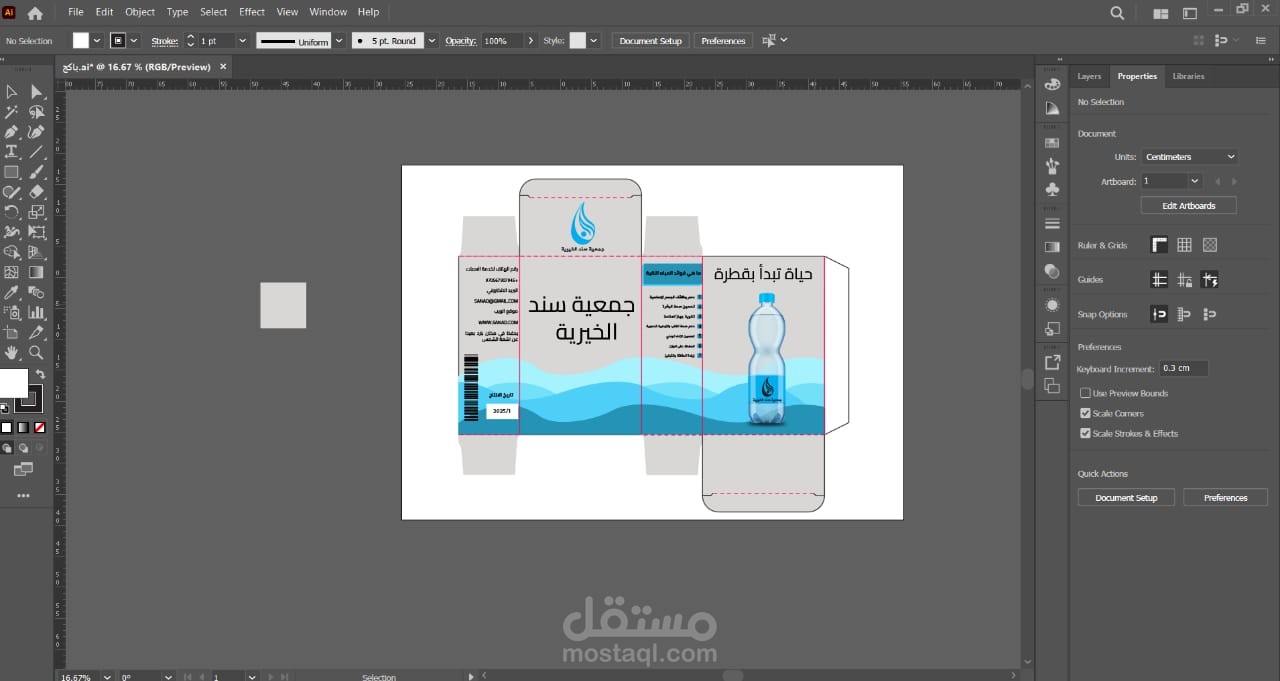The height and width of the screenshot is (681, 1280).
Task: Select the Shape Builder tool
Action: coord(12,252)
